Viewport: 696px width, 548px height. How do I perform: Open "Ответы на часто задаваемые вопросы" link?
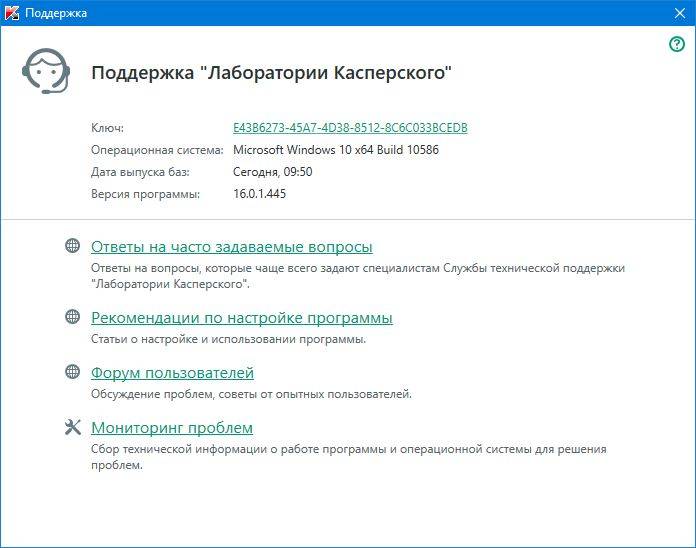pos(232,247)
